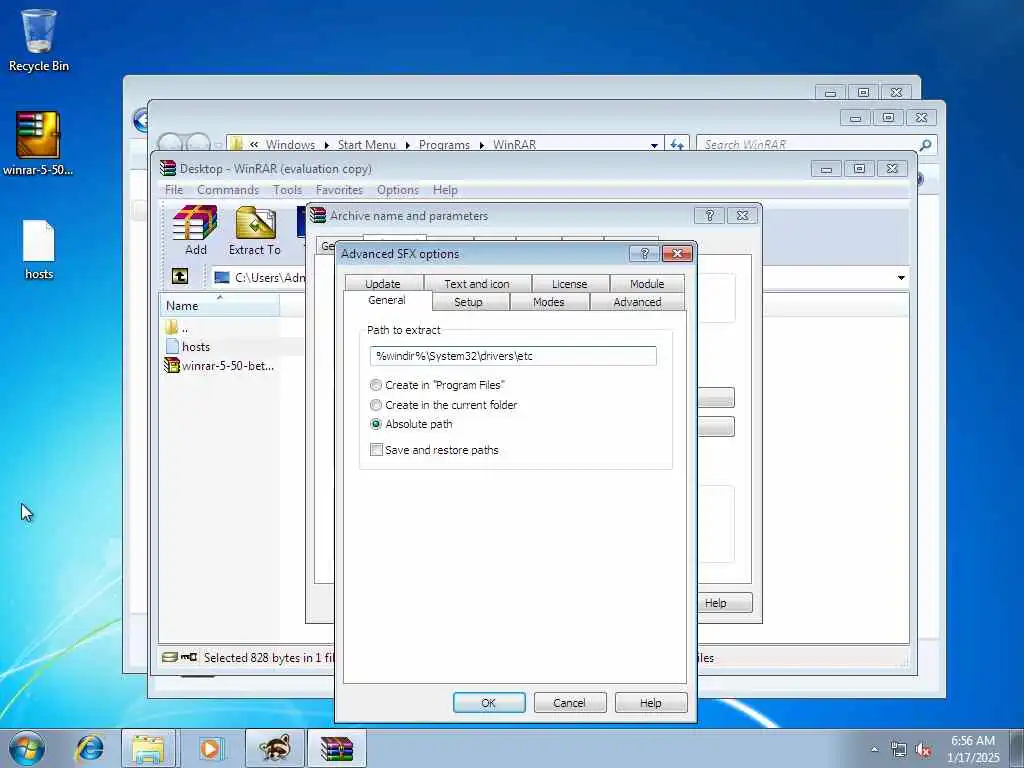
Task: Select the hosts file on the desktop
Action: point(39,250)
